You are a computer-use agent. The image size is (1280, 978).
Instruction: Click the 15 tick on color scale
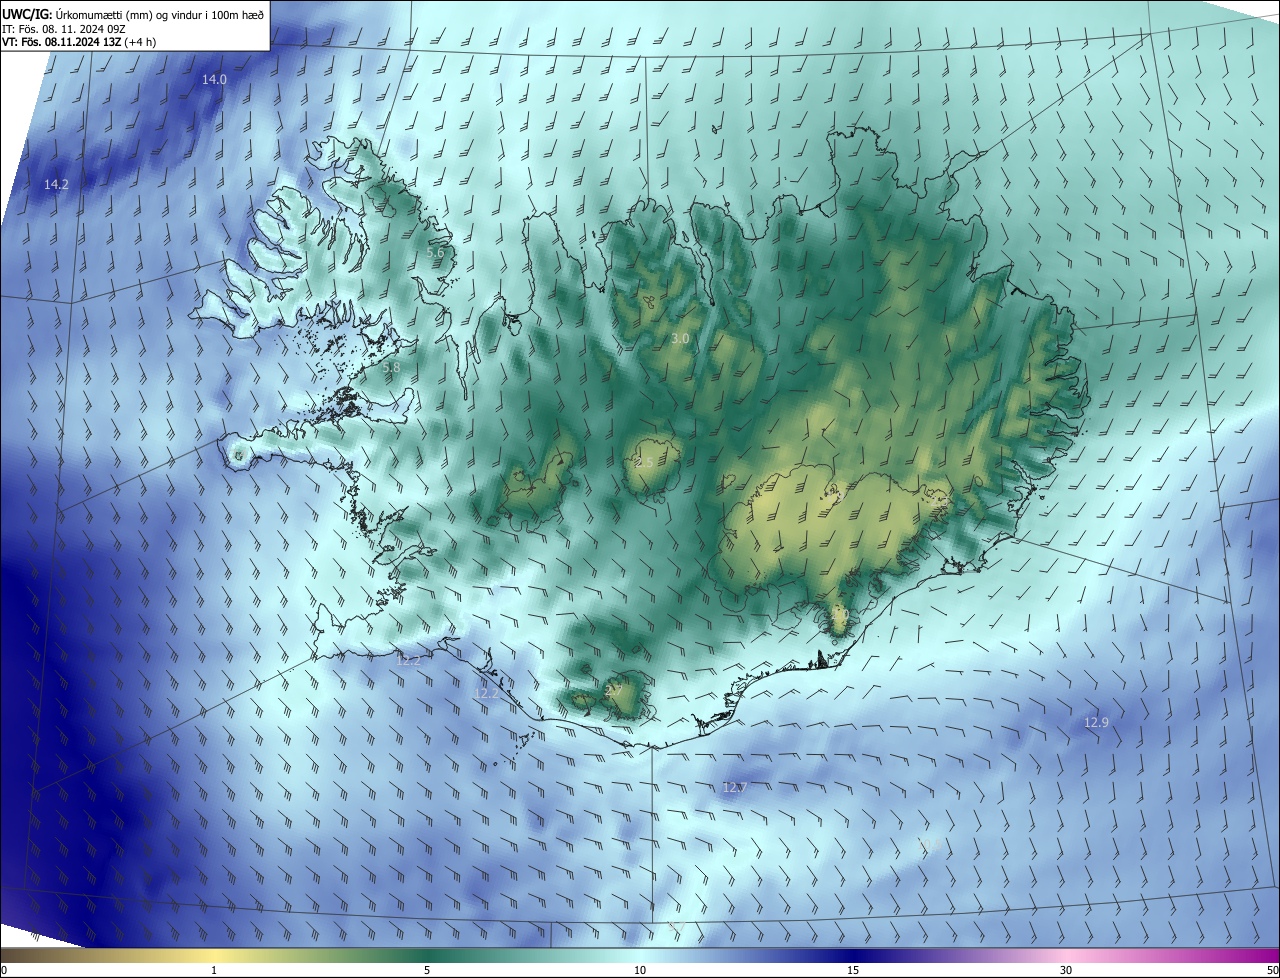pyautogui.click(x=853, y=970)
